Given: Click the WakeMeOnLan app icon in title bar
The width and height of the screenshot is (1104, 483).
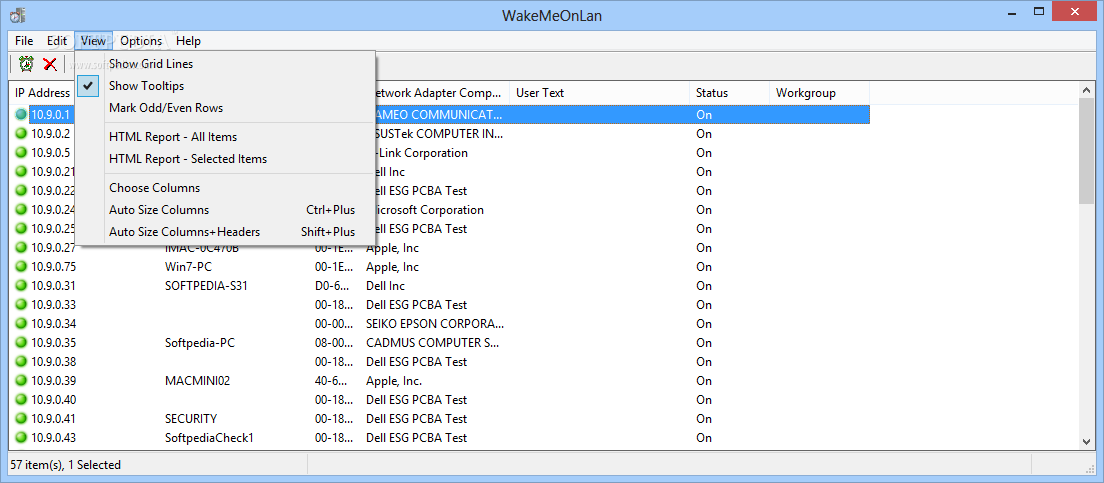Looking at the screenshot, I should pos(17,15).
